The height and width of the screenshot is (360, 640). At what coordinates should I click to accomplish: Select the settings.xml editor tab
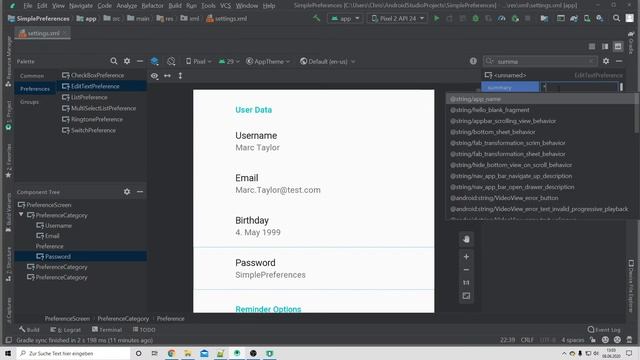(x=42, y=33)
